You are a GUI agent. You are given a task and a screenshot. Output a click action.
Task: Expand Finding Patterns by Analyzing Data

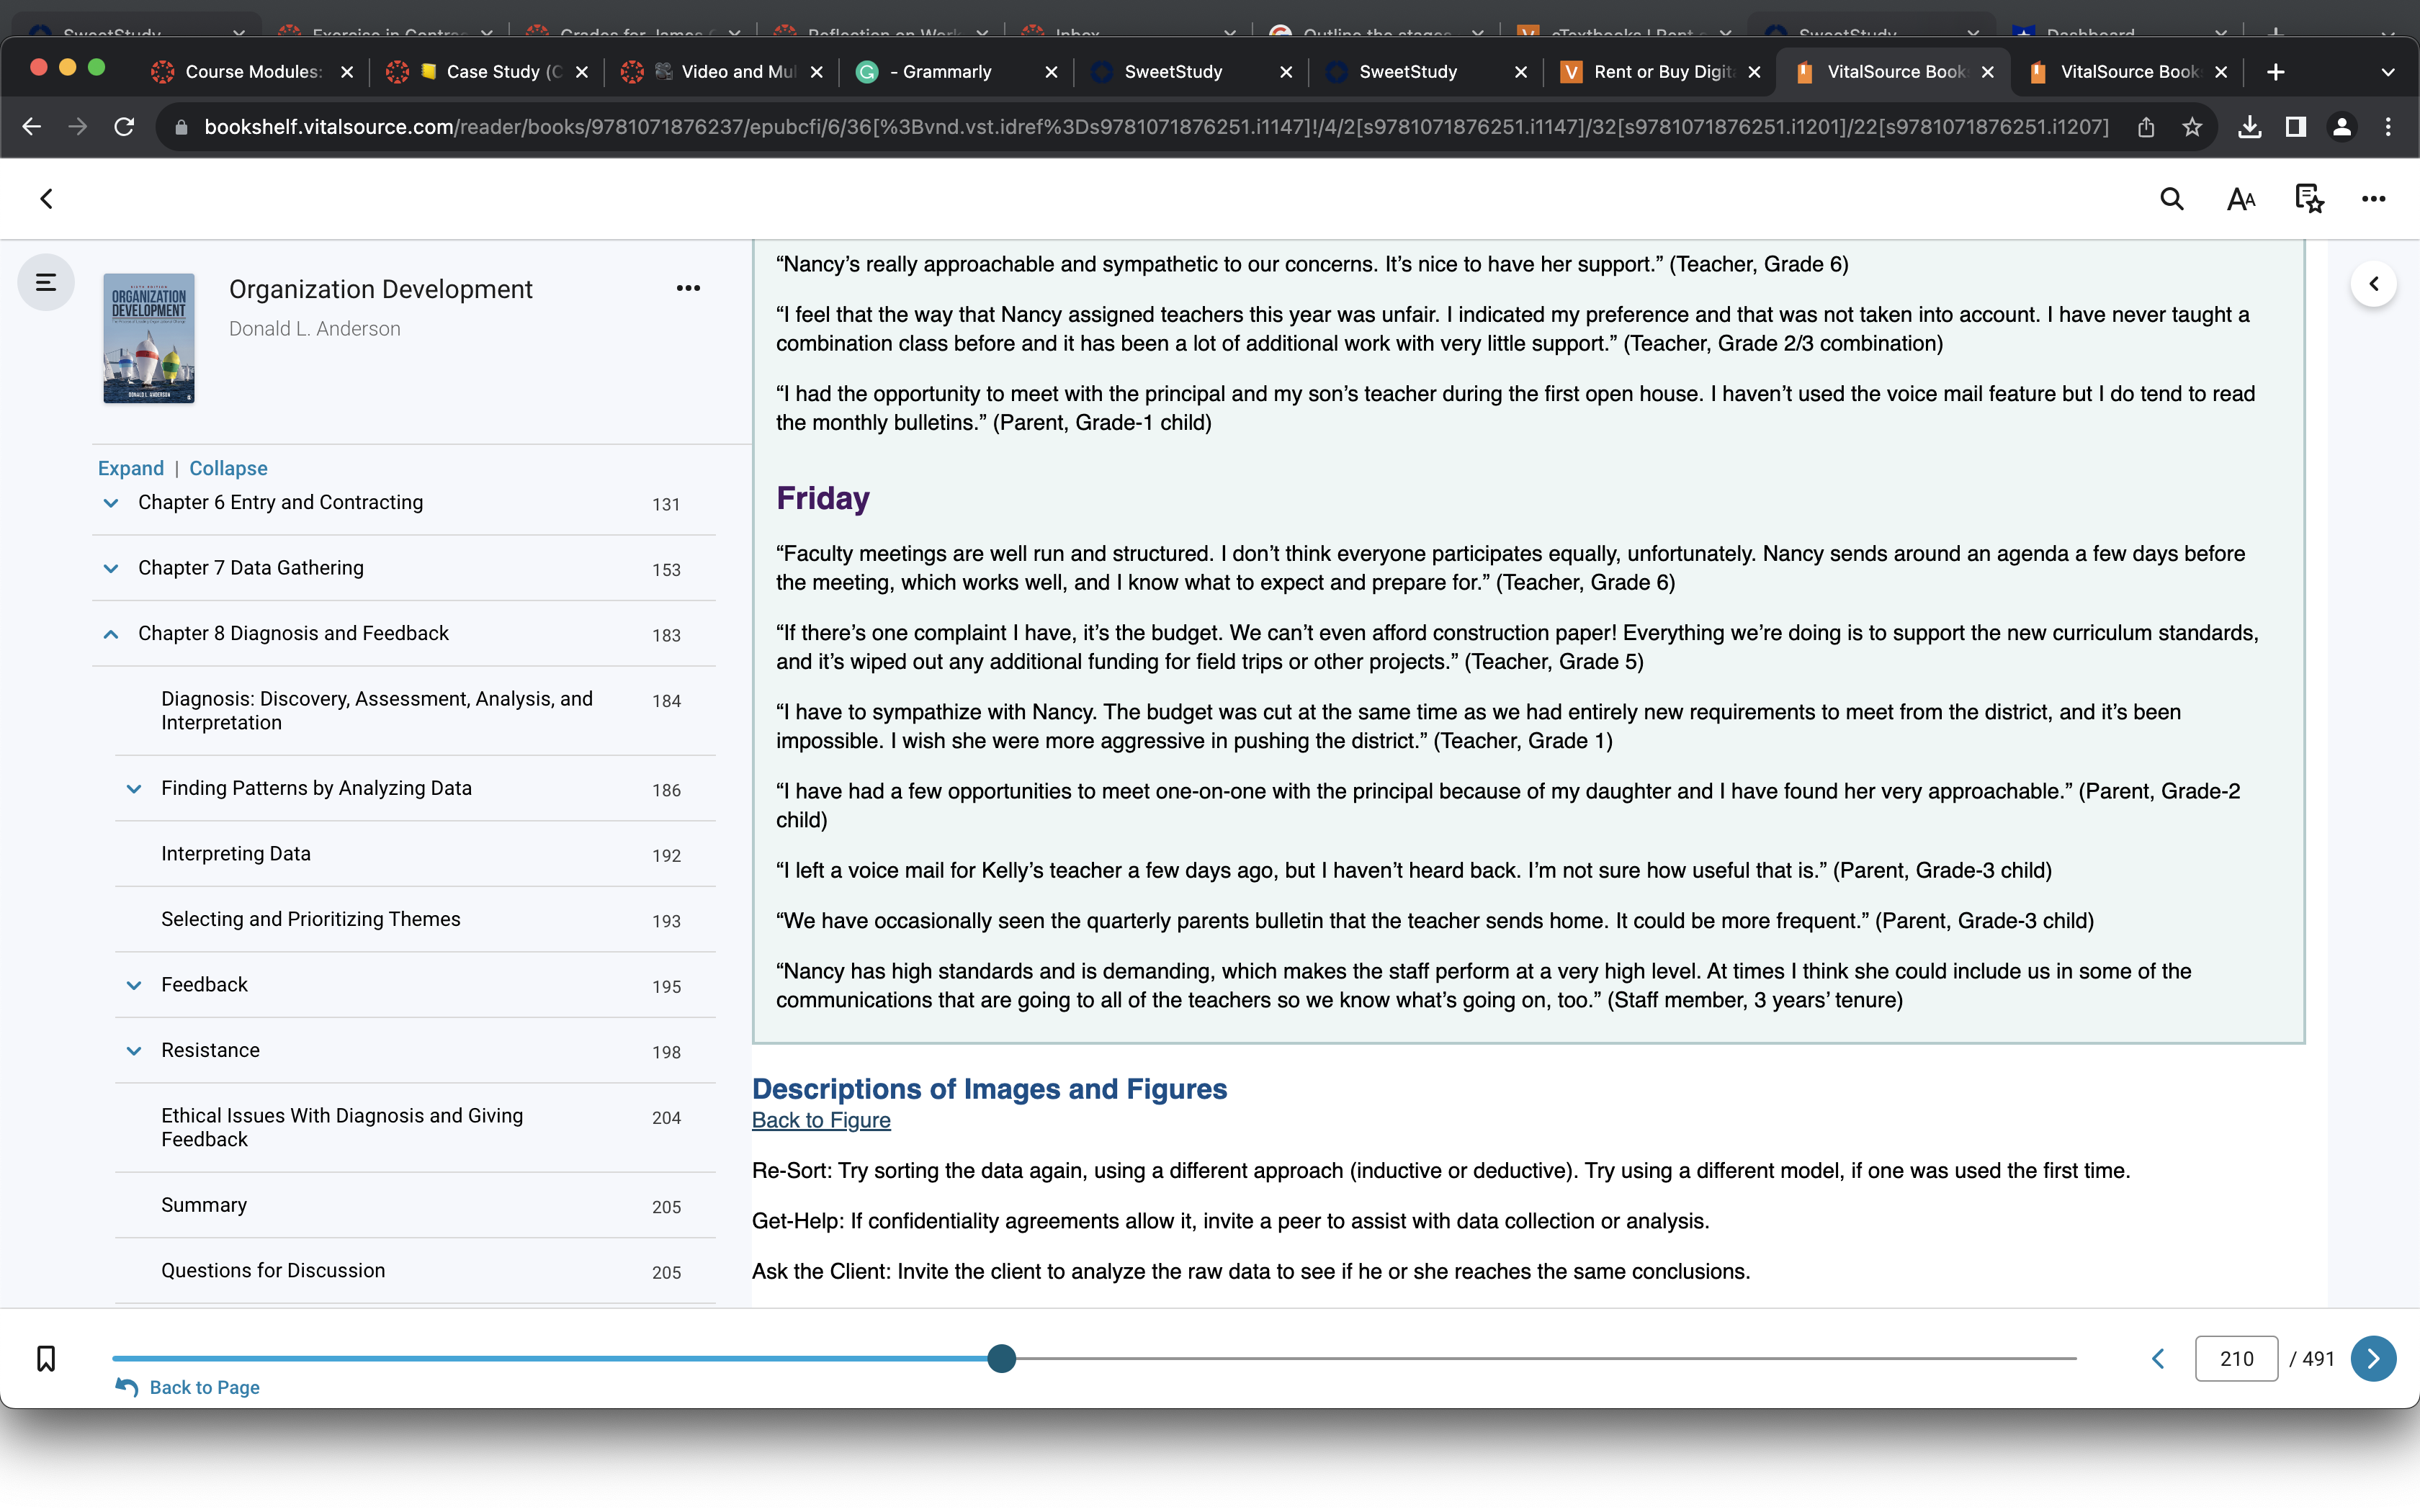[134, 788]
